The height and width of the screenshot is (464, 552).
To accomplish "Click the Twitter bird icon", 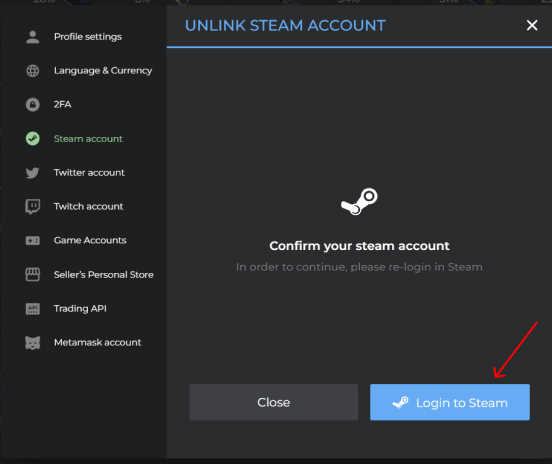I will (x=33, y=173).
